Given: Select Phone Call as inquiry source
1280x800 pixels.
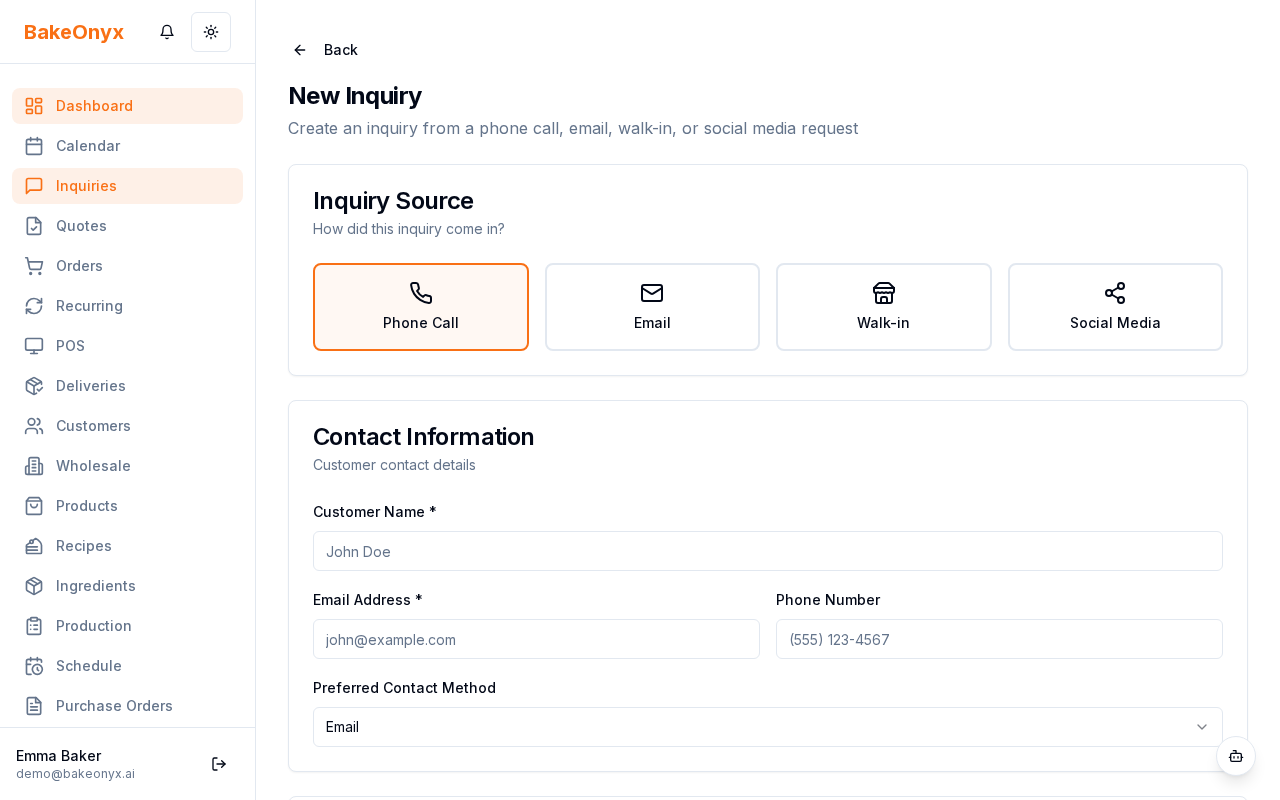Looking at the screenshot, I should pos(420,306).
